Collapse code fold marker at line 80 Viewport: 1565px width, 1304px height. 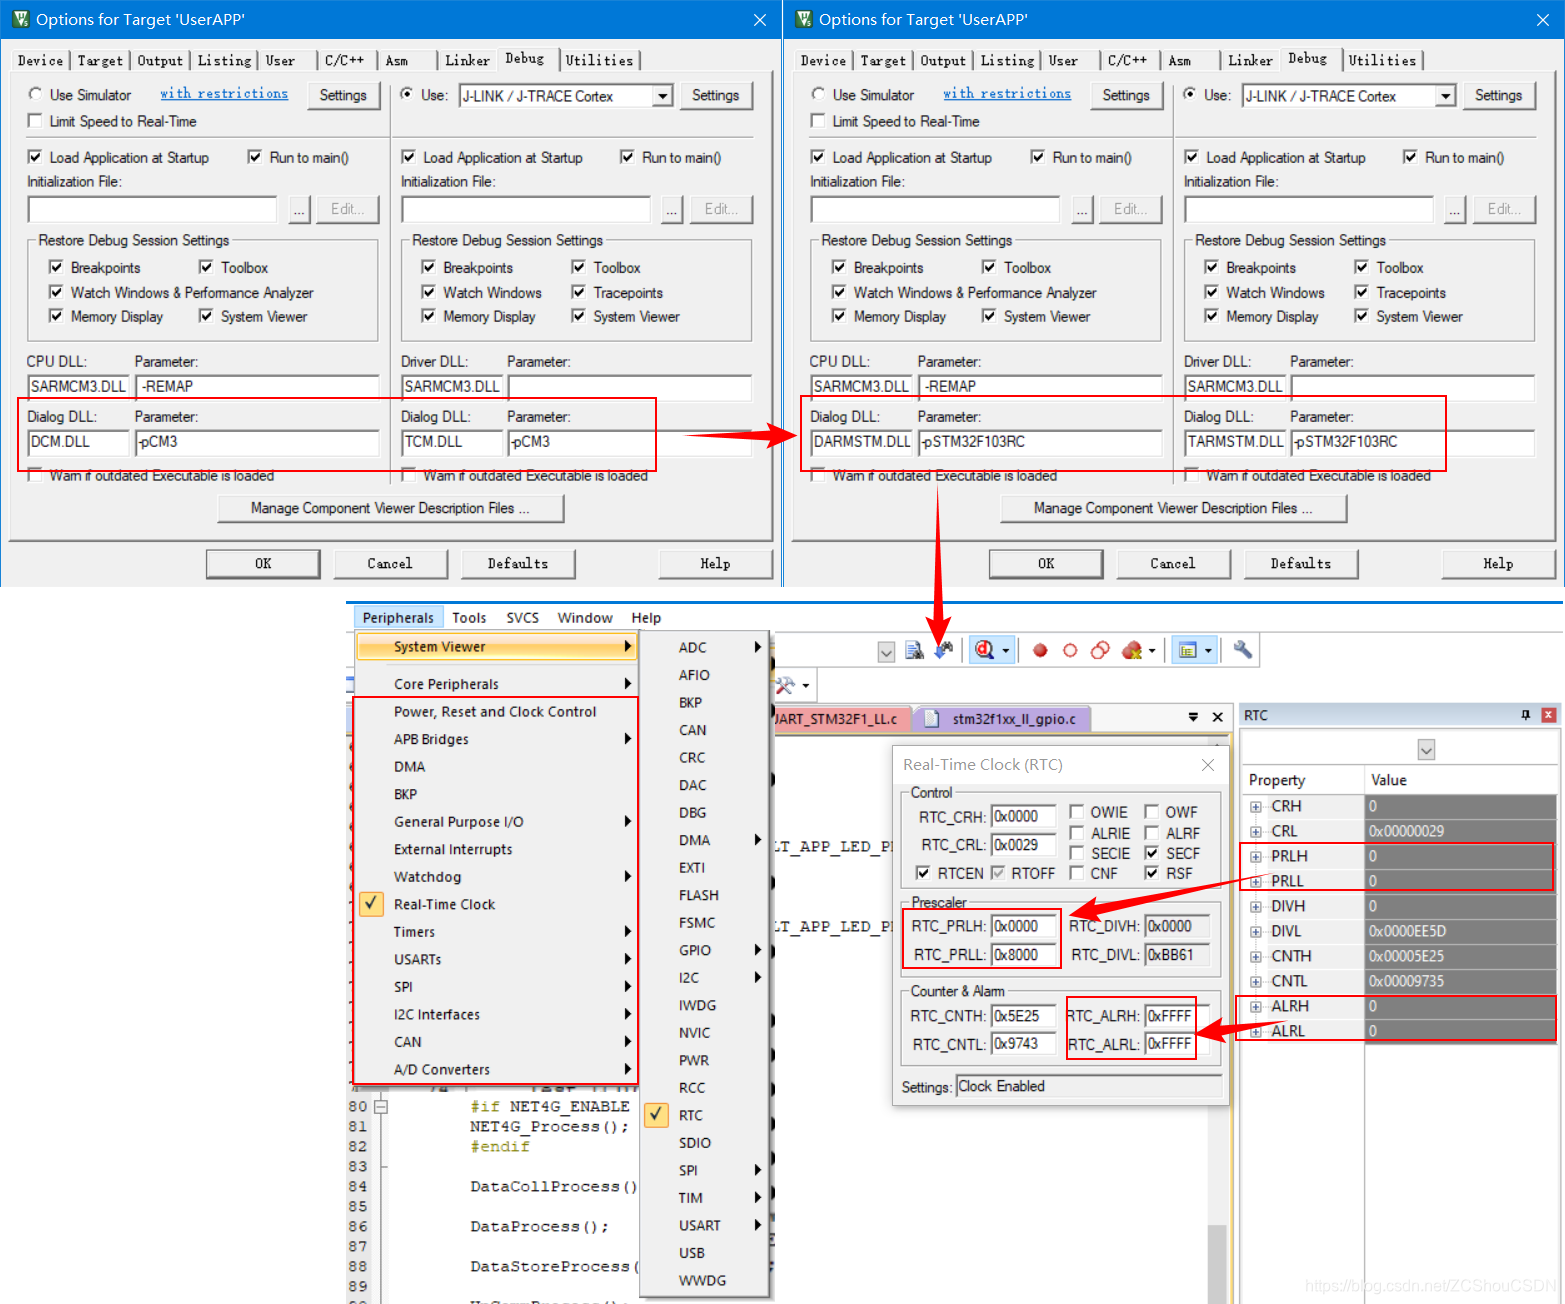click(381, 1107)
